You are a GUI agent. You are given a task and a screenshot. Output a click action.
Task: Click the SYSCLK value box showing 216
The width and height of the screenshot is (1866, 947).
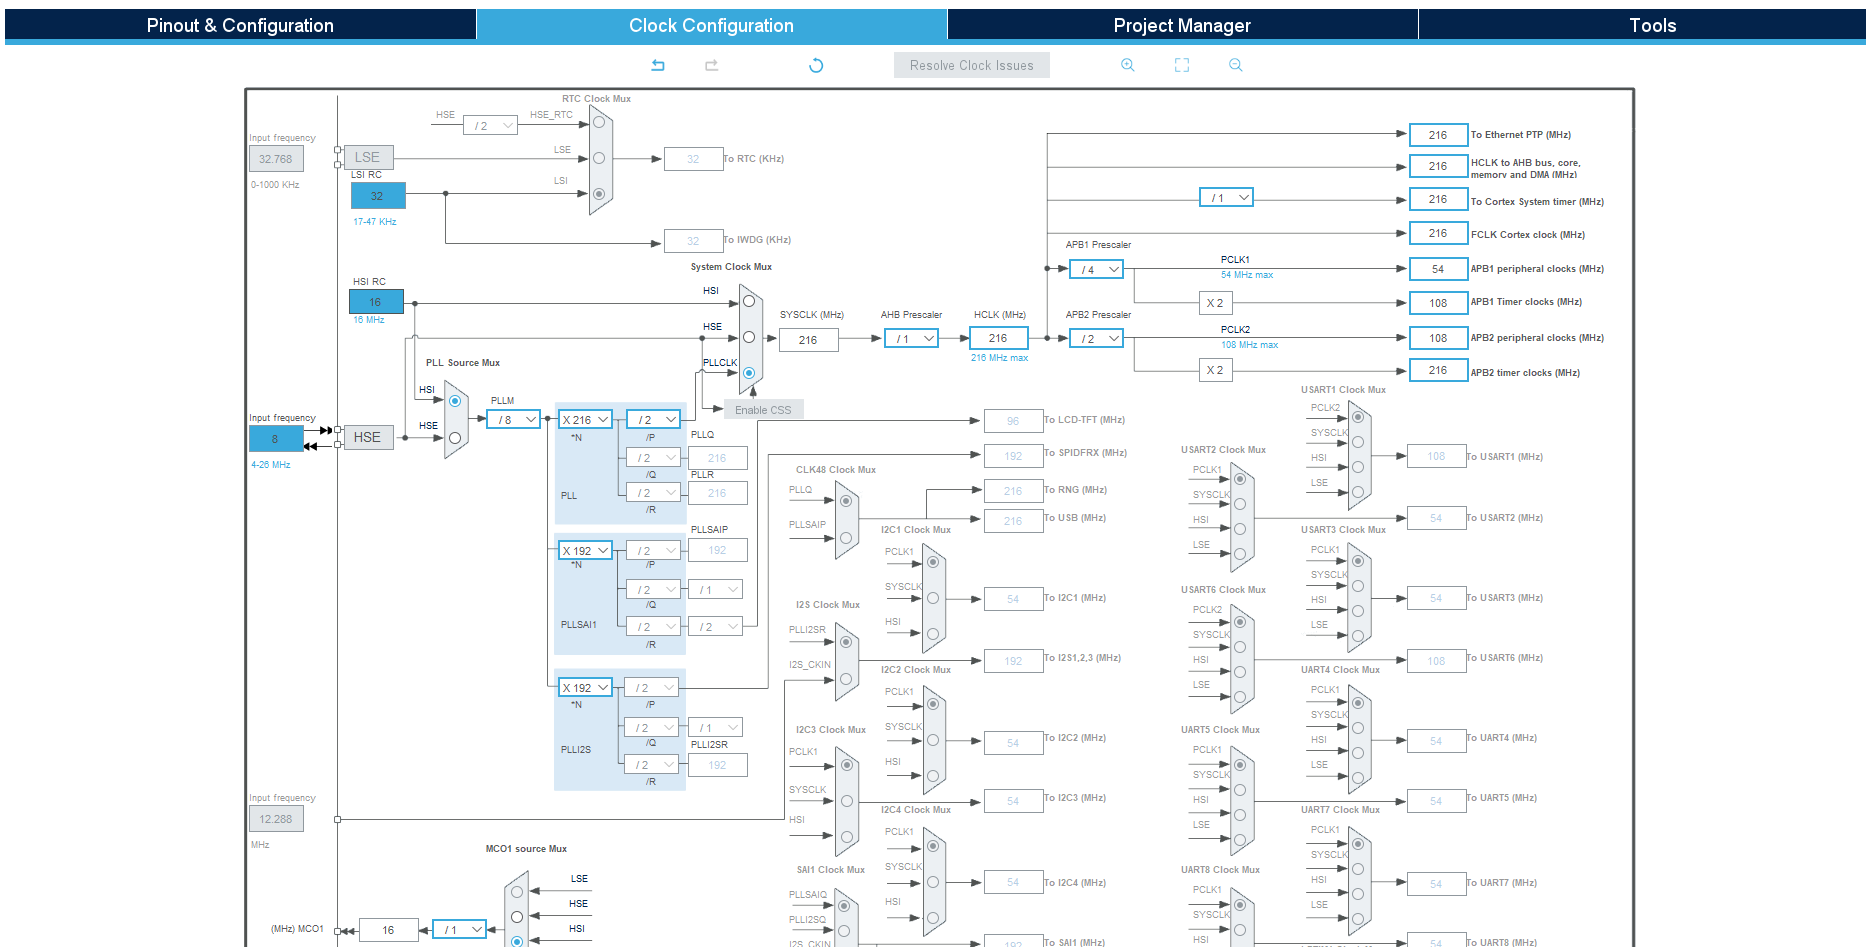(808, 340)
